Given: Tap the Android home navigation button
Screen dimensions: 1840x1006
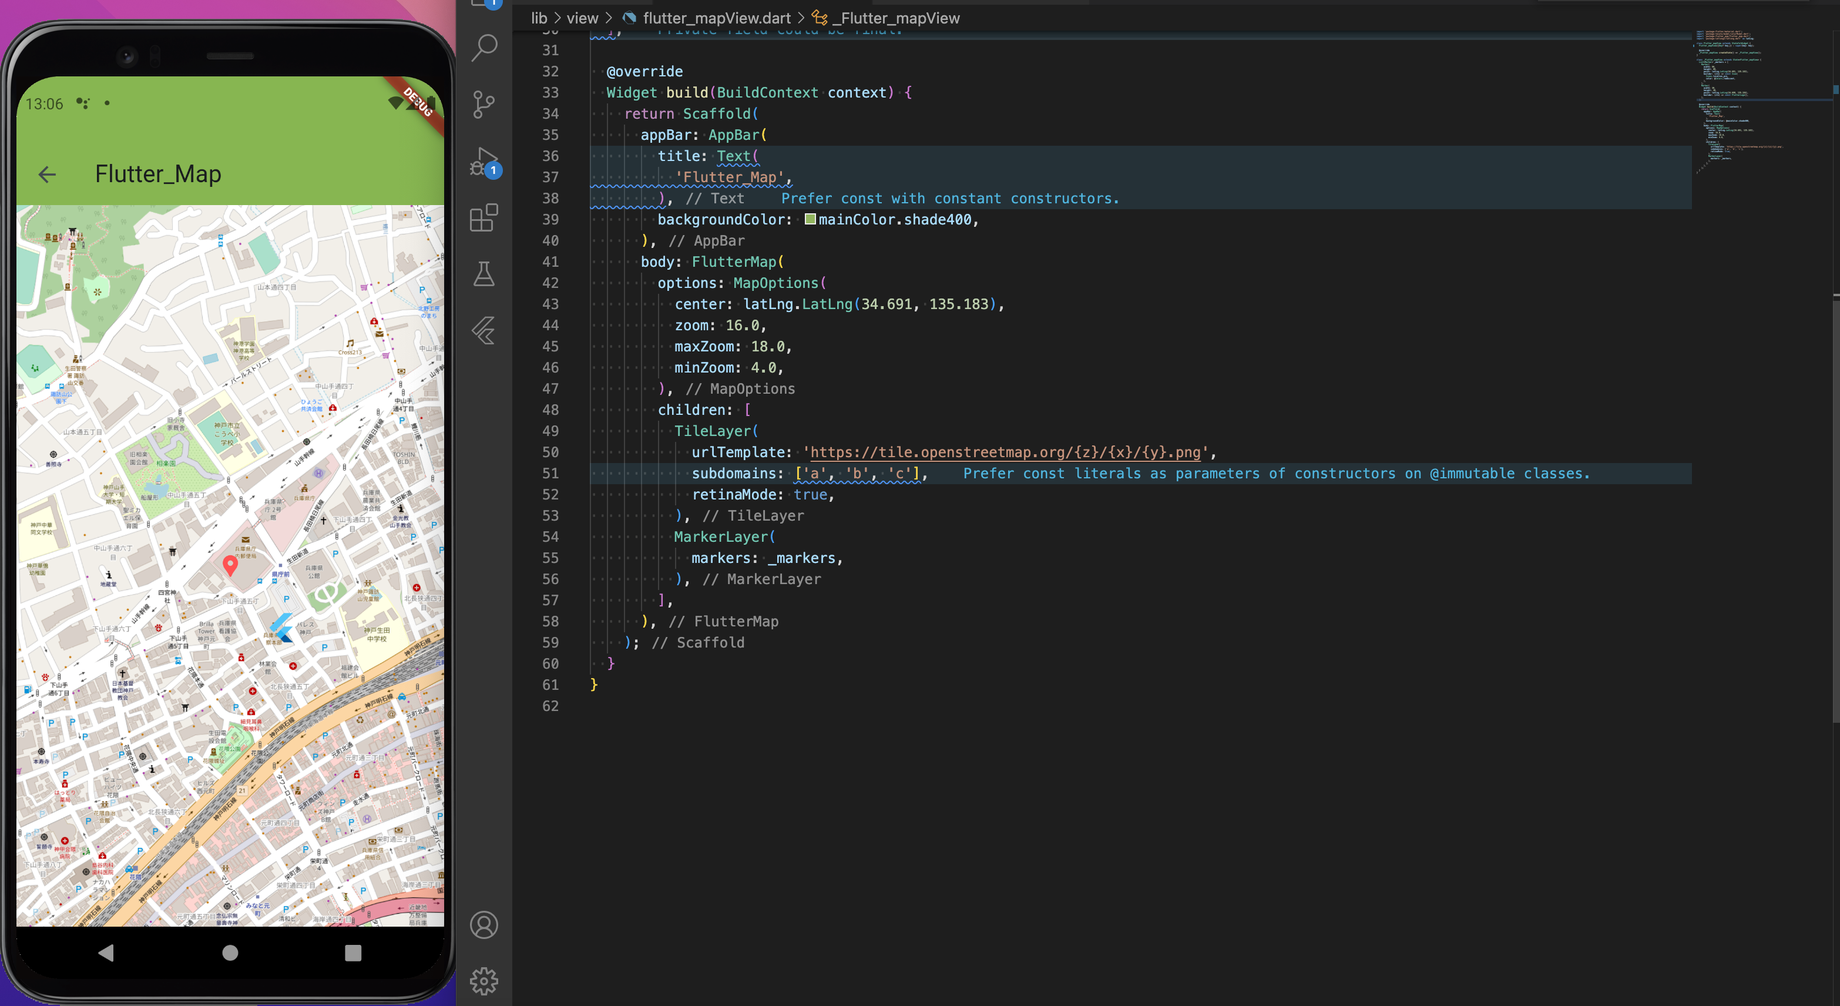Looking at the screenshot, I should [229, 952].
